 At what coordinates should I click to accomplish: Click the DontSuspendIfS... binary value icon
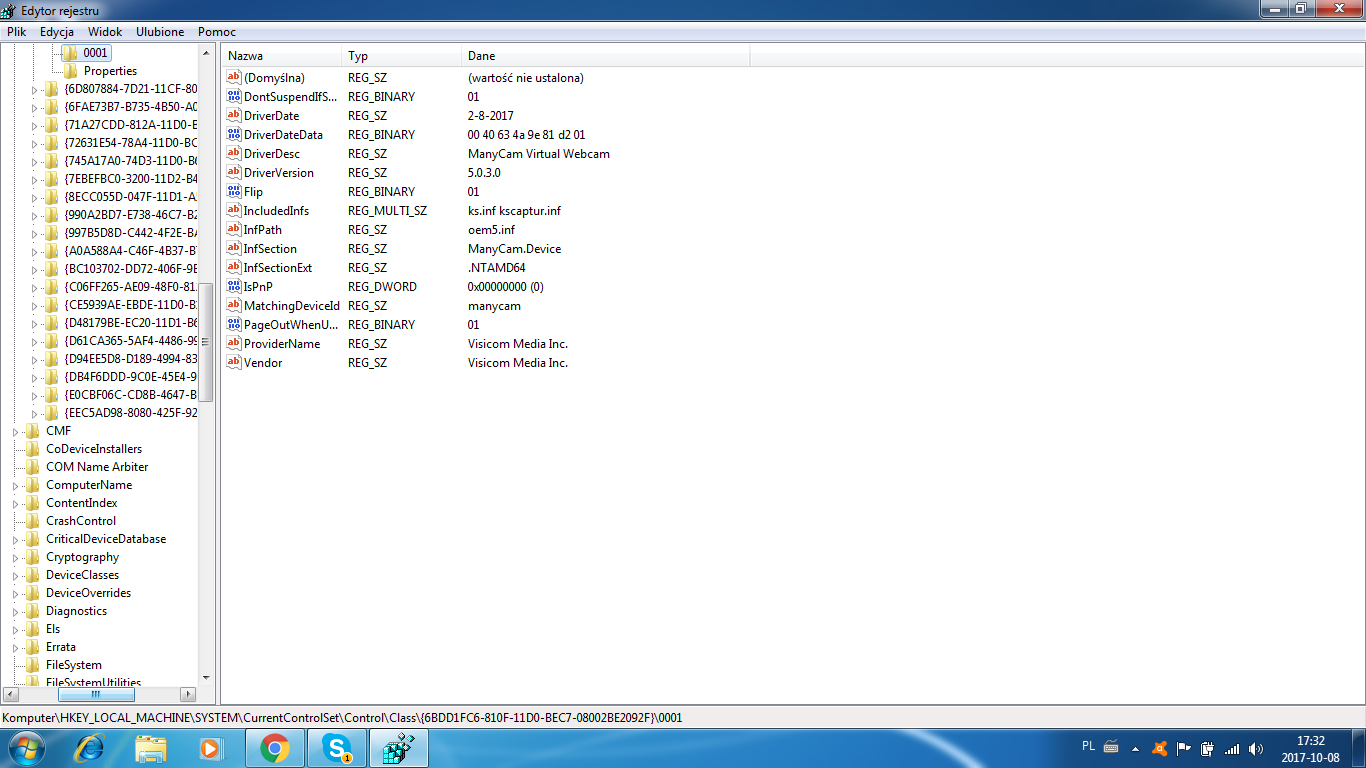pyautogui.click(x=234, y=97)
